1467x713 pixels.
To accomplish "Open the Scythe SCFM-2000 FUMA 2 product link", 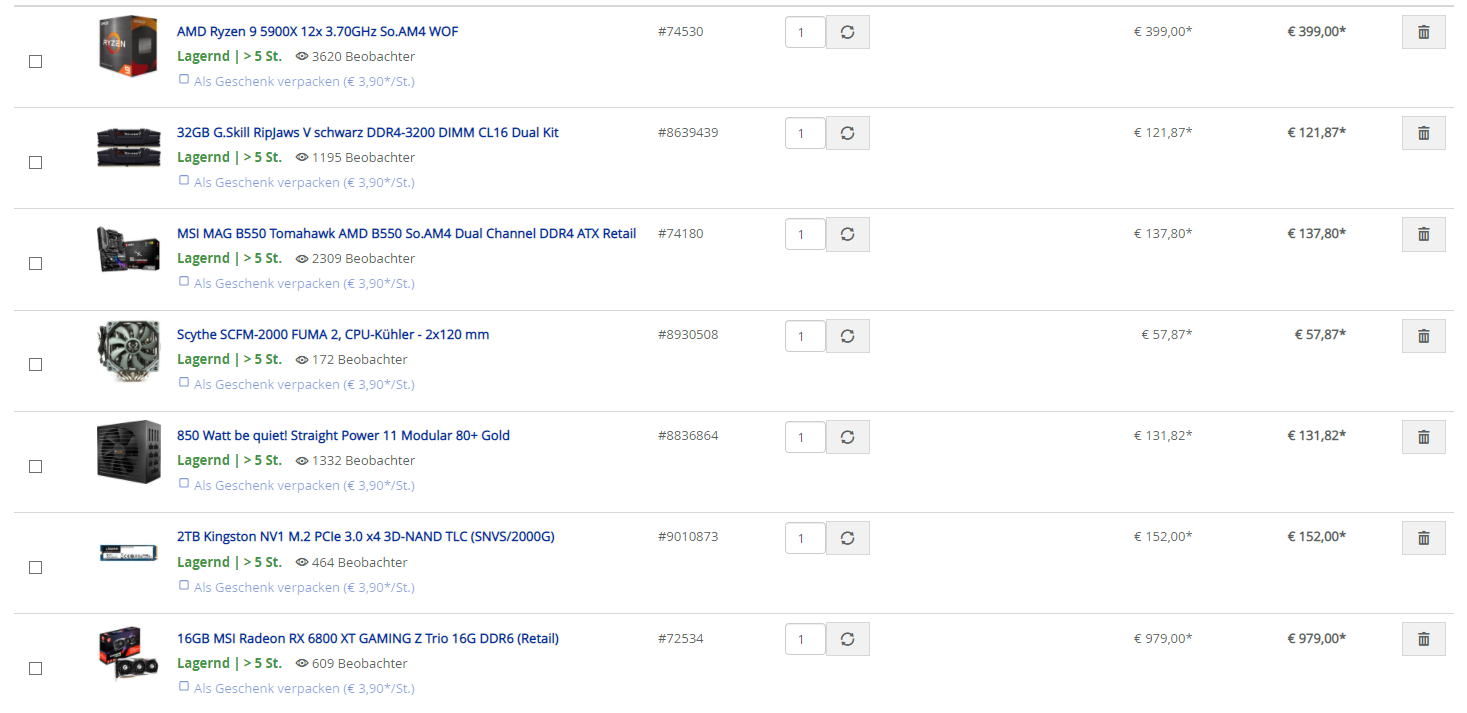I will [333, 335].
